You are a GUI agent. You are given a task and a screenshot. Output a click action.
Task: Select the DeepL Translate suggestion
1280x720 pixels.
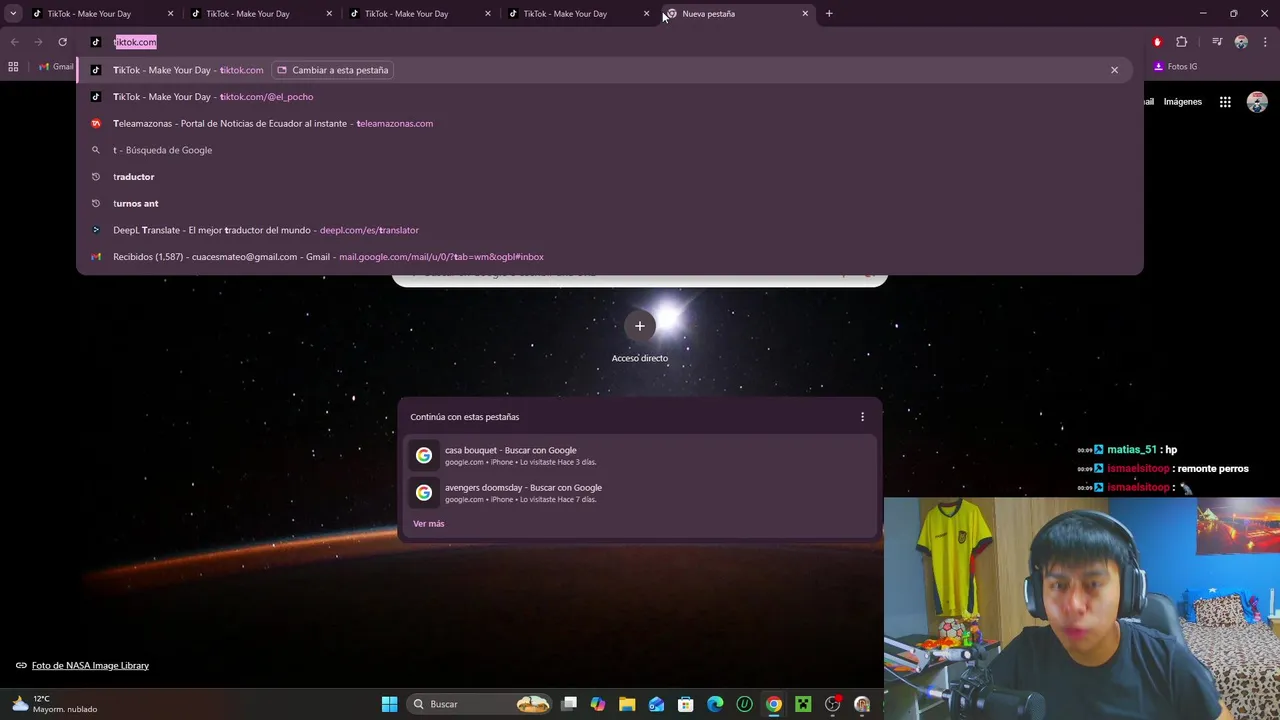610,230
